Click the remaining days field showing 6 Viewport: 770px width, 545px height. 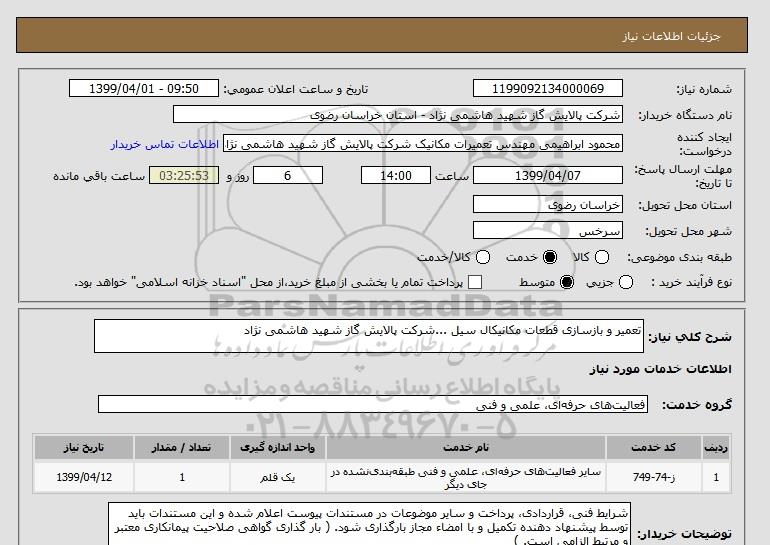tap(288, 175)
